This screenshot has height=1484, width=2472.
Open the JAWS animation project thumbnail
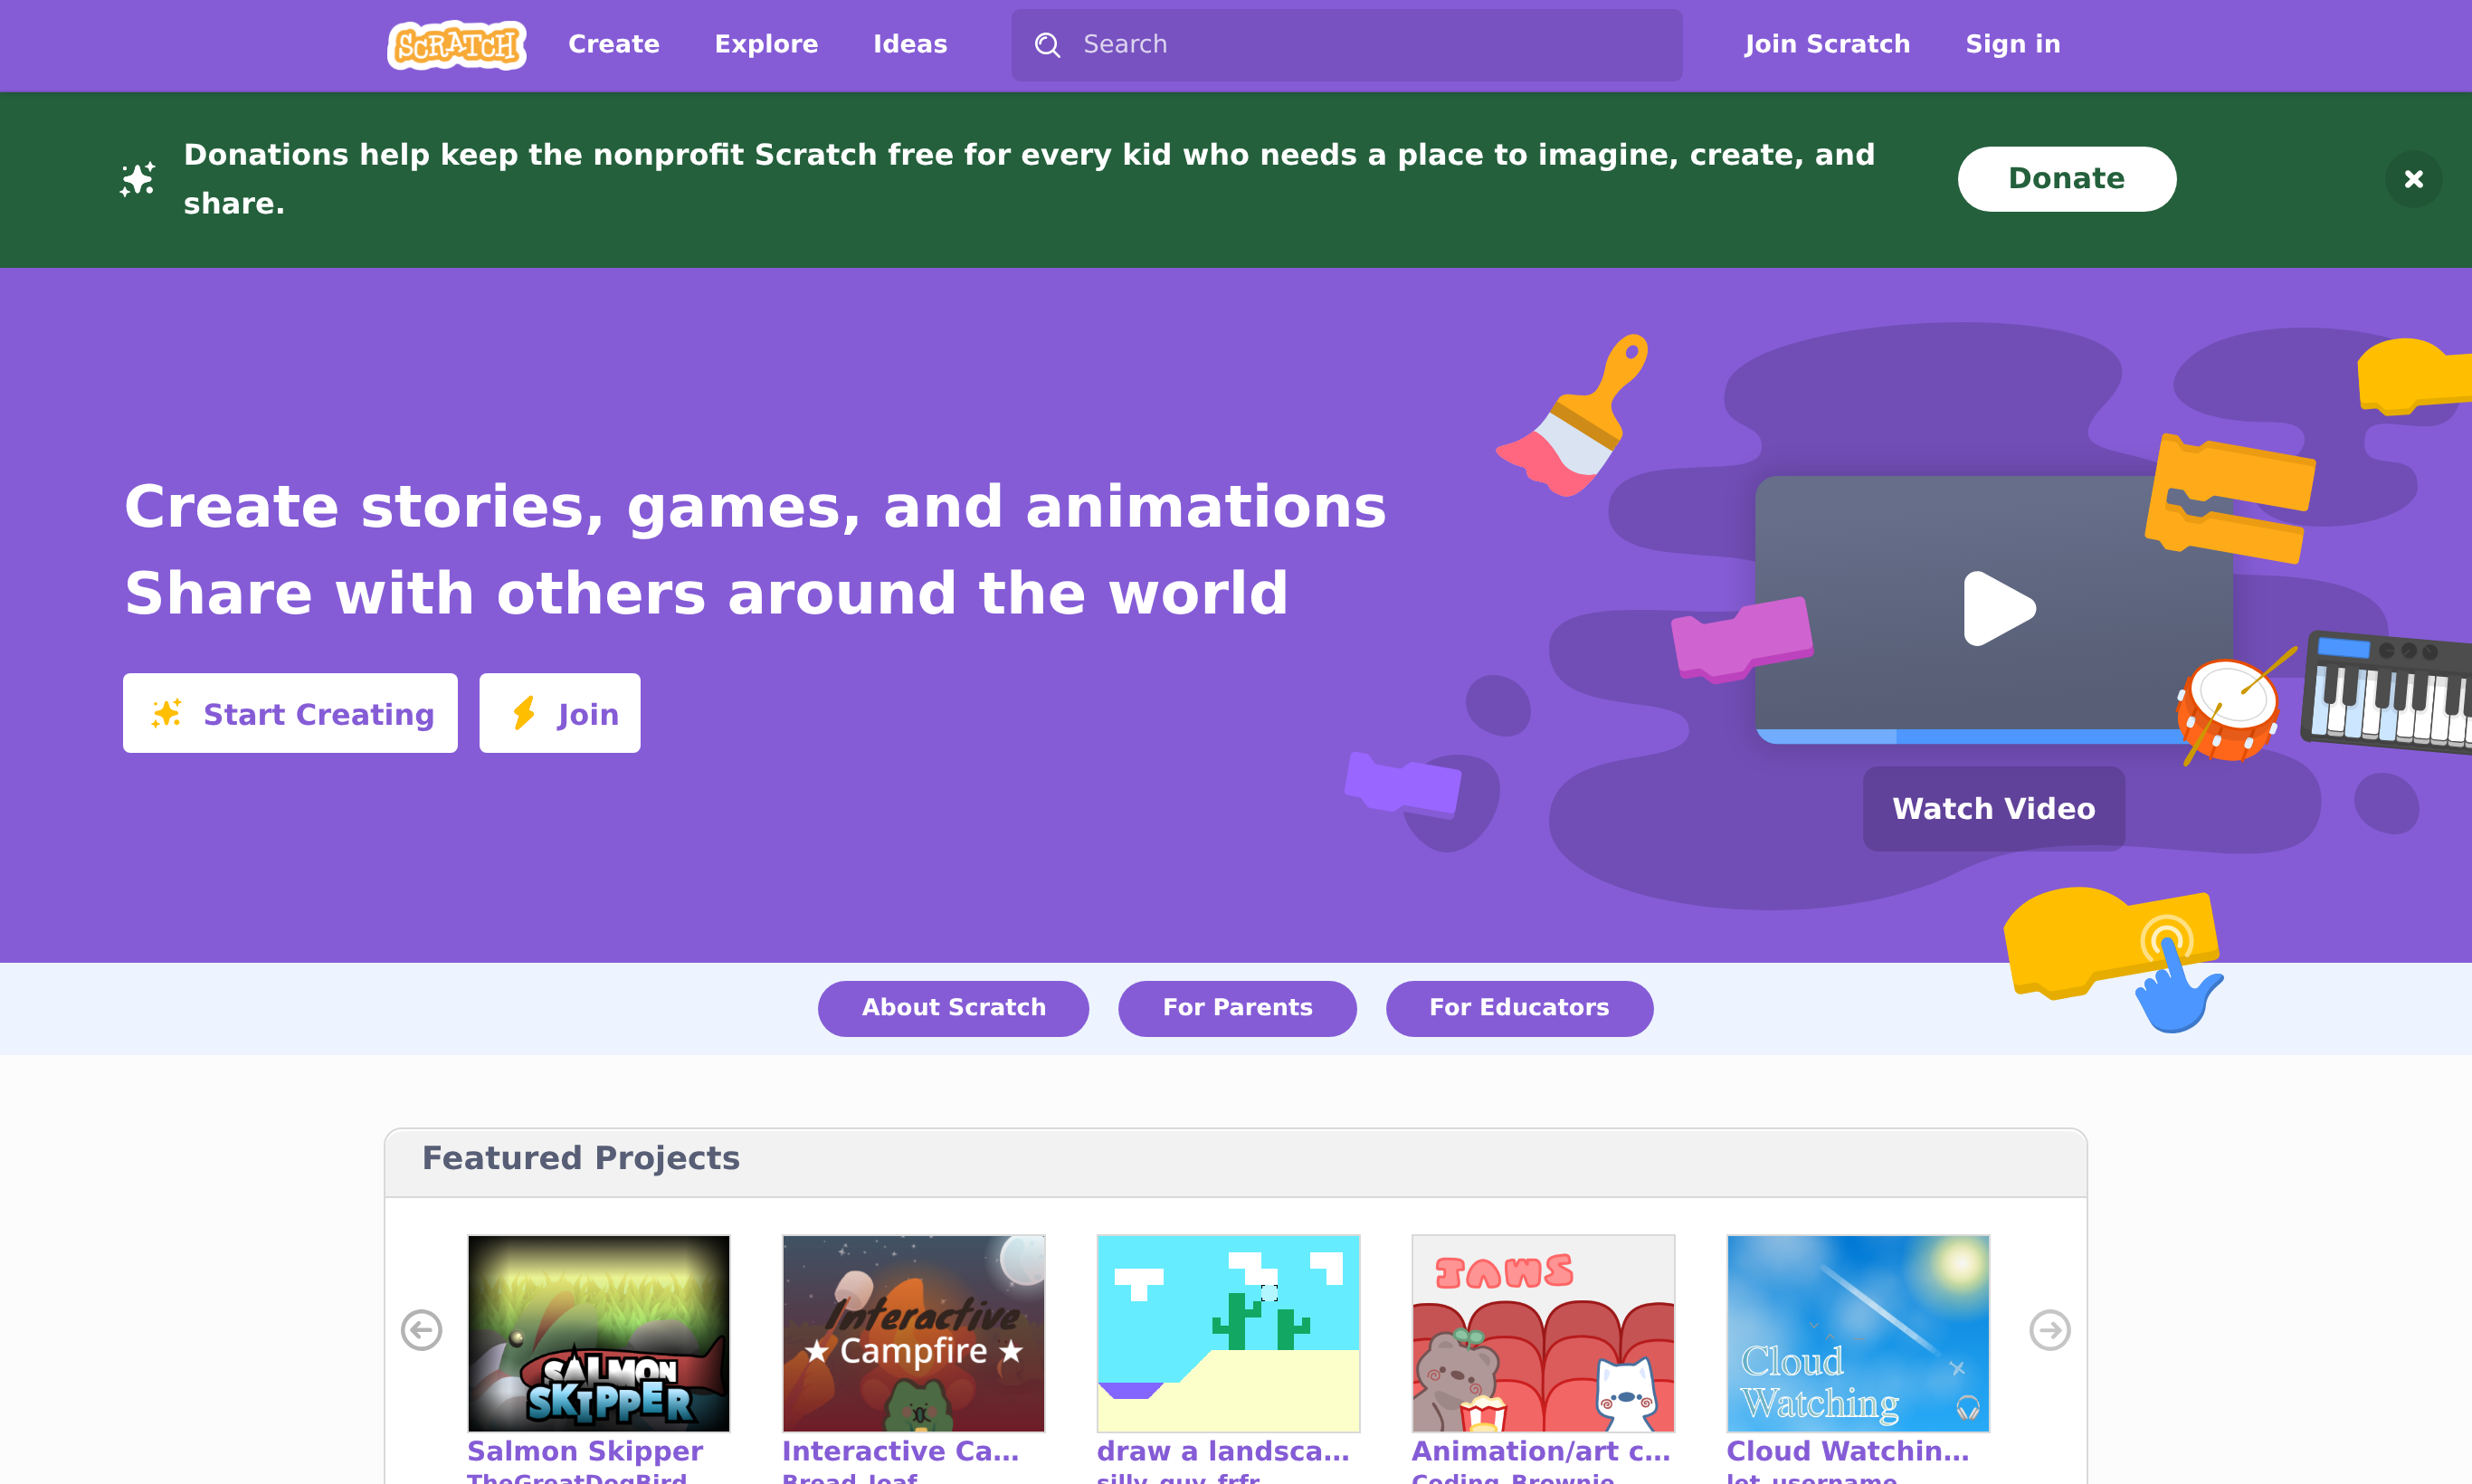pos(1543,1333)
